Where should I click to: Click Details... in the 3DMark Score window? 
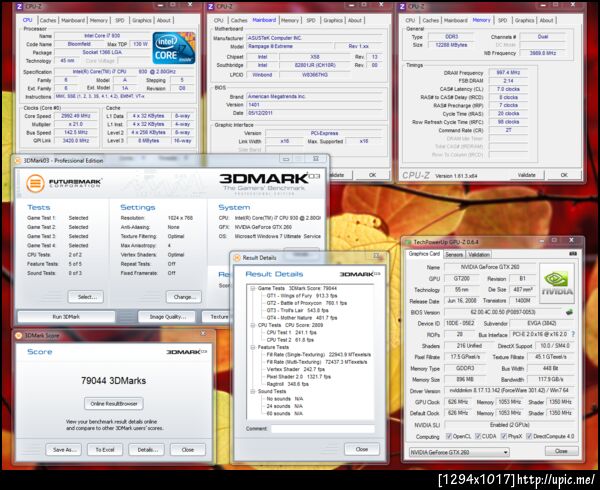coord(146,450)
